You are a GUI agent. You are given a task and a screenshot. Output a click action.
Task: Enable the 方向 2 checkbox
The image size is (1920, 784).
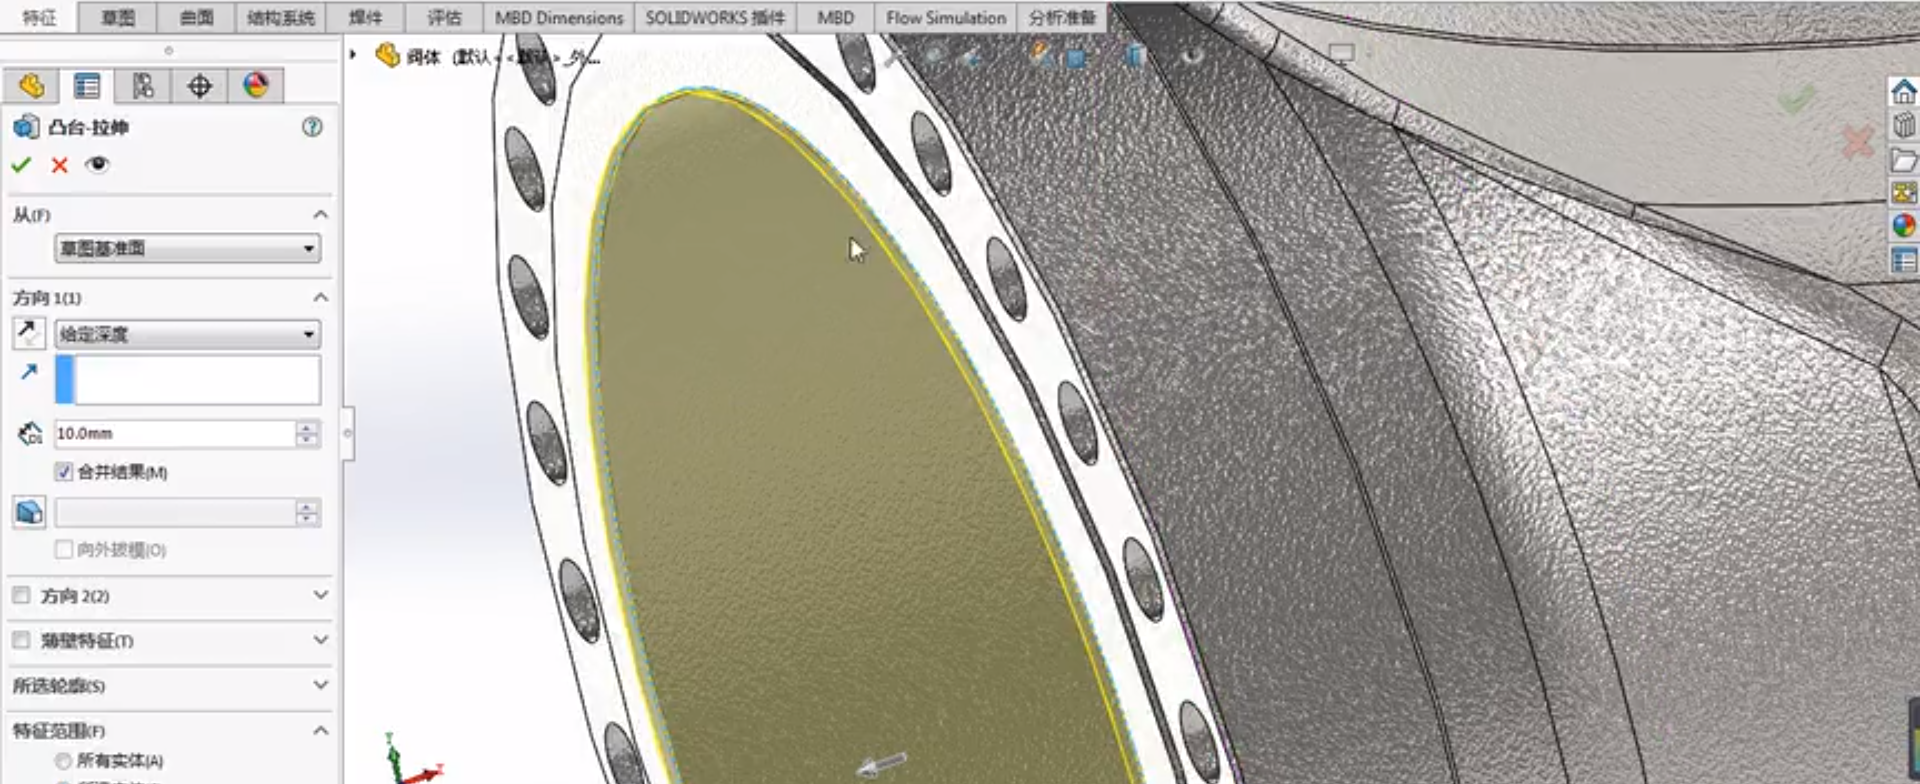pyautogui.click(x=21, y=595)
